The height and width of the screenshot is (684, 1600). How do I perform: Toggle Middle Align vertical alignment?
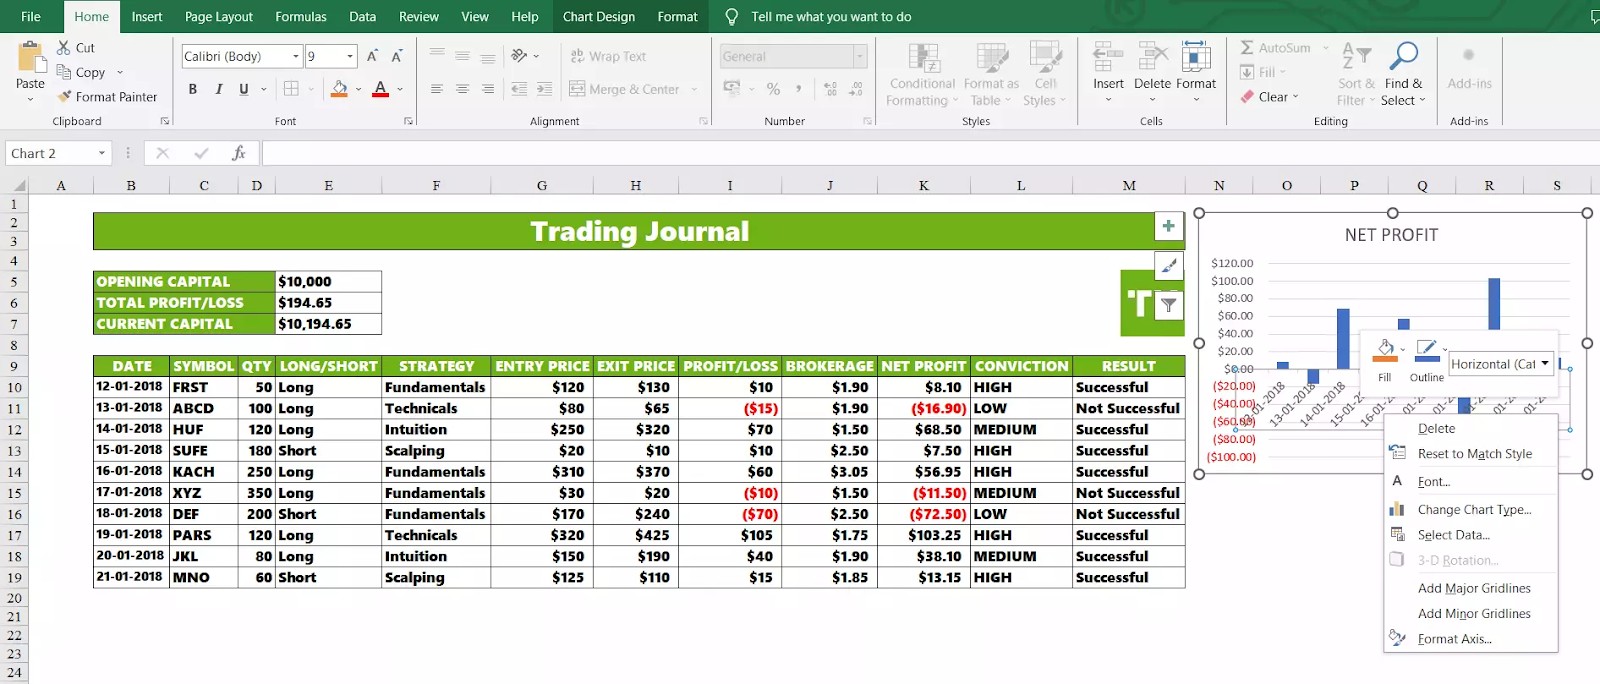pos(462,56)
